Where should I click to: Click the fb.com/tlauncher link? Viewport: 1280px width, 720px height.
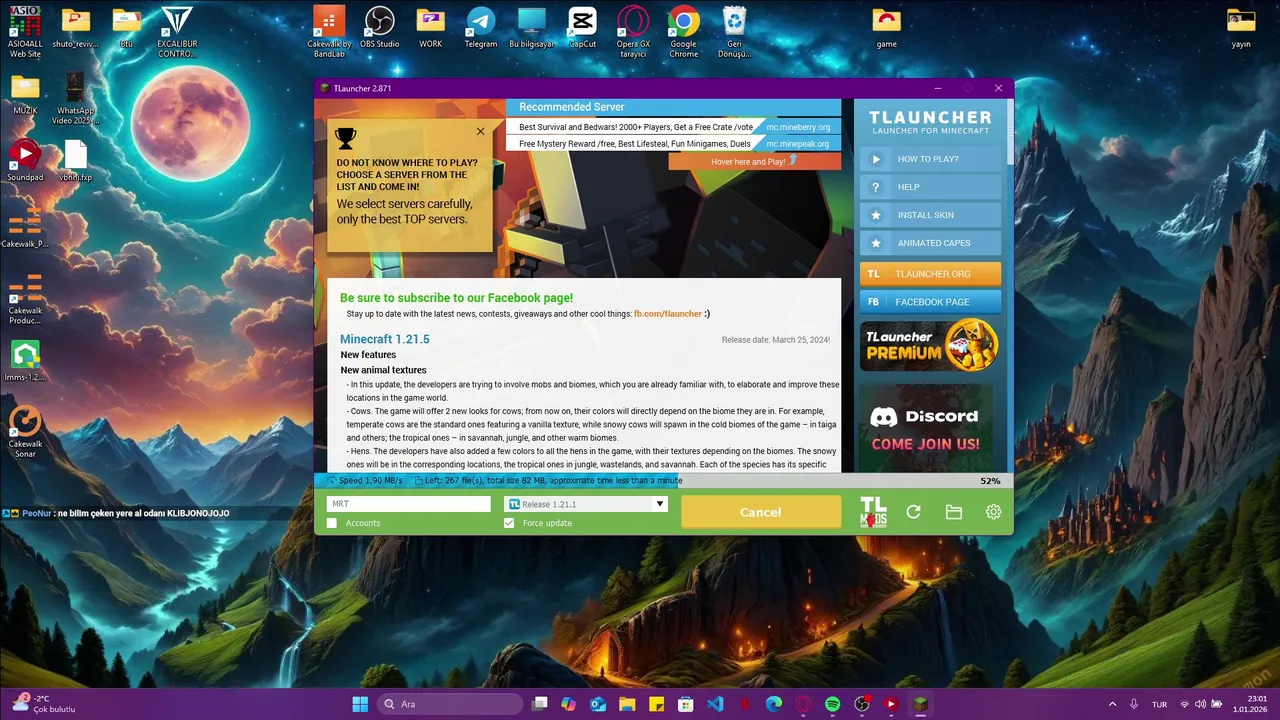pyautogui.click(x=668, y=314)
